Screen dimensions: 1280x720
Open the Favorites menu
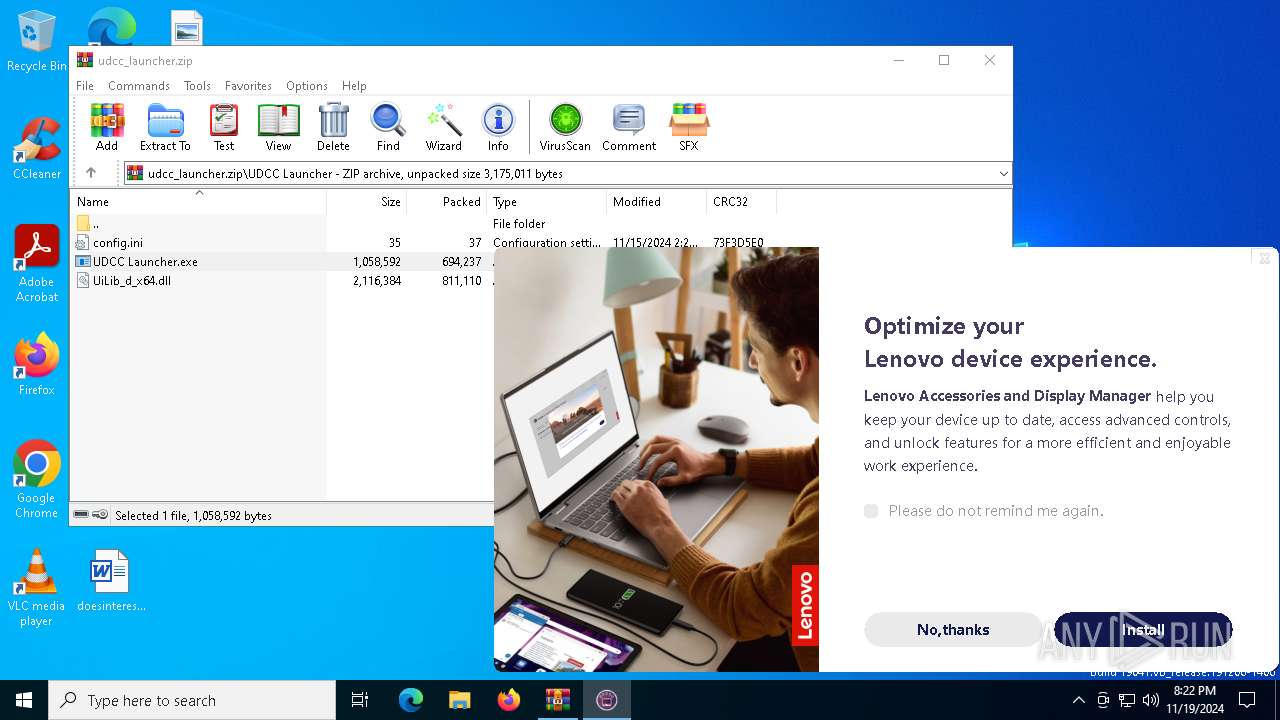click(248, 86)
